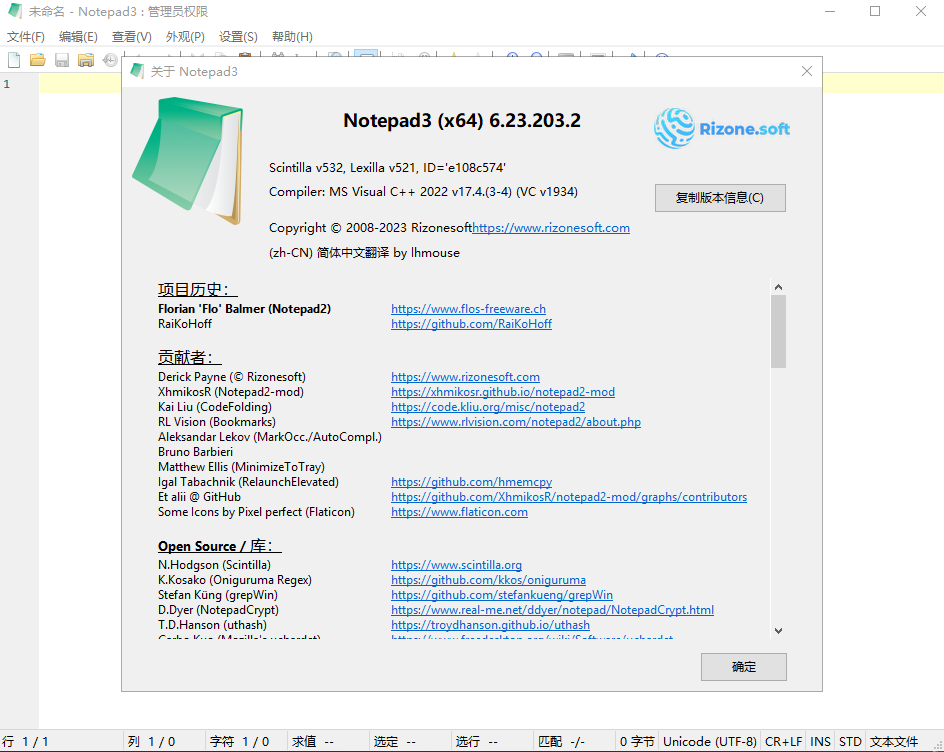Click the 'Bruno Barbieri' entry
The height and width of the screenshot is (752, 944).
[x=195, y=452]
